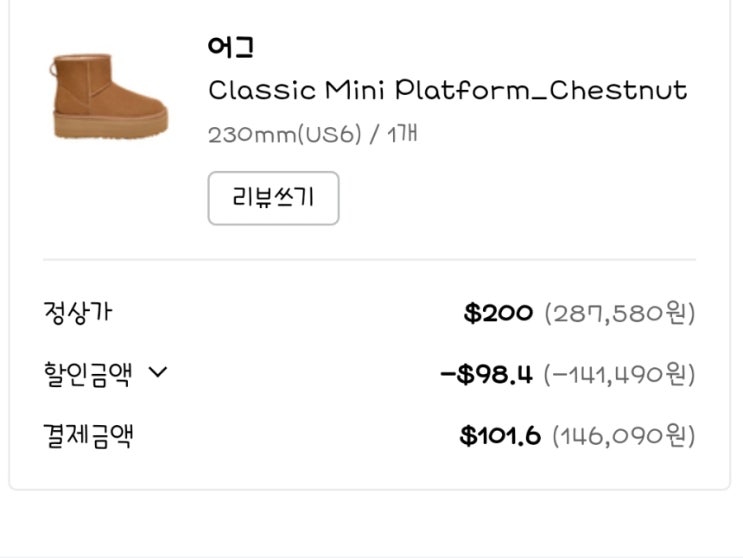Click the (287,580원) won amount
Image resolution: width=743 pixels, height=558 pixels.
[x=619, y=313]
